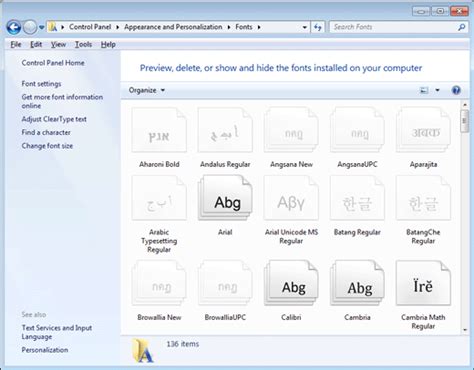Select the Arial Unicode MS Regular icon

pos(291,198)
